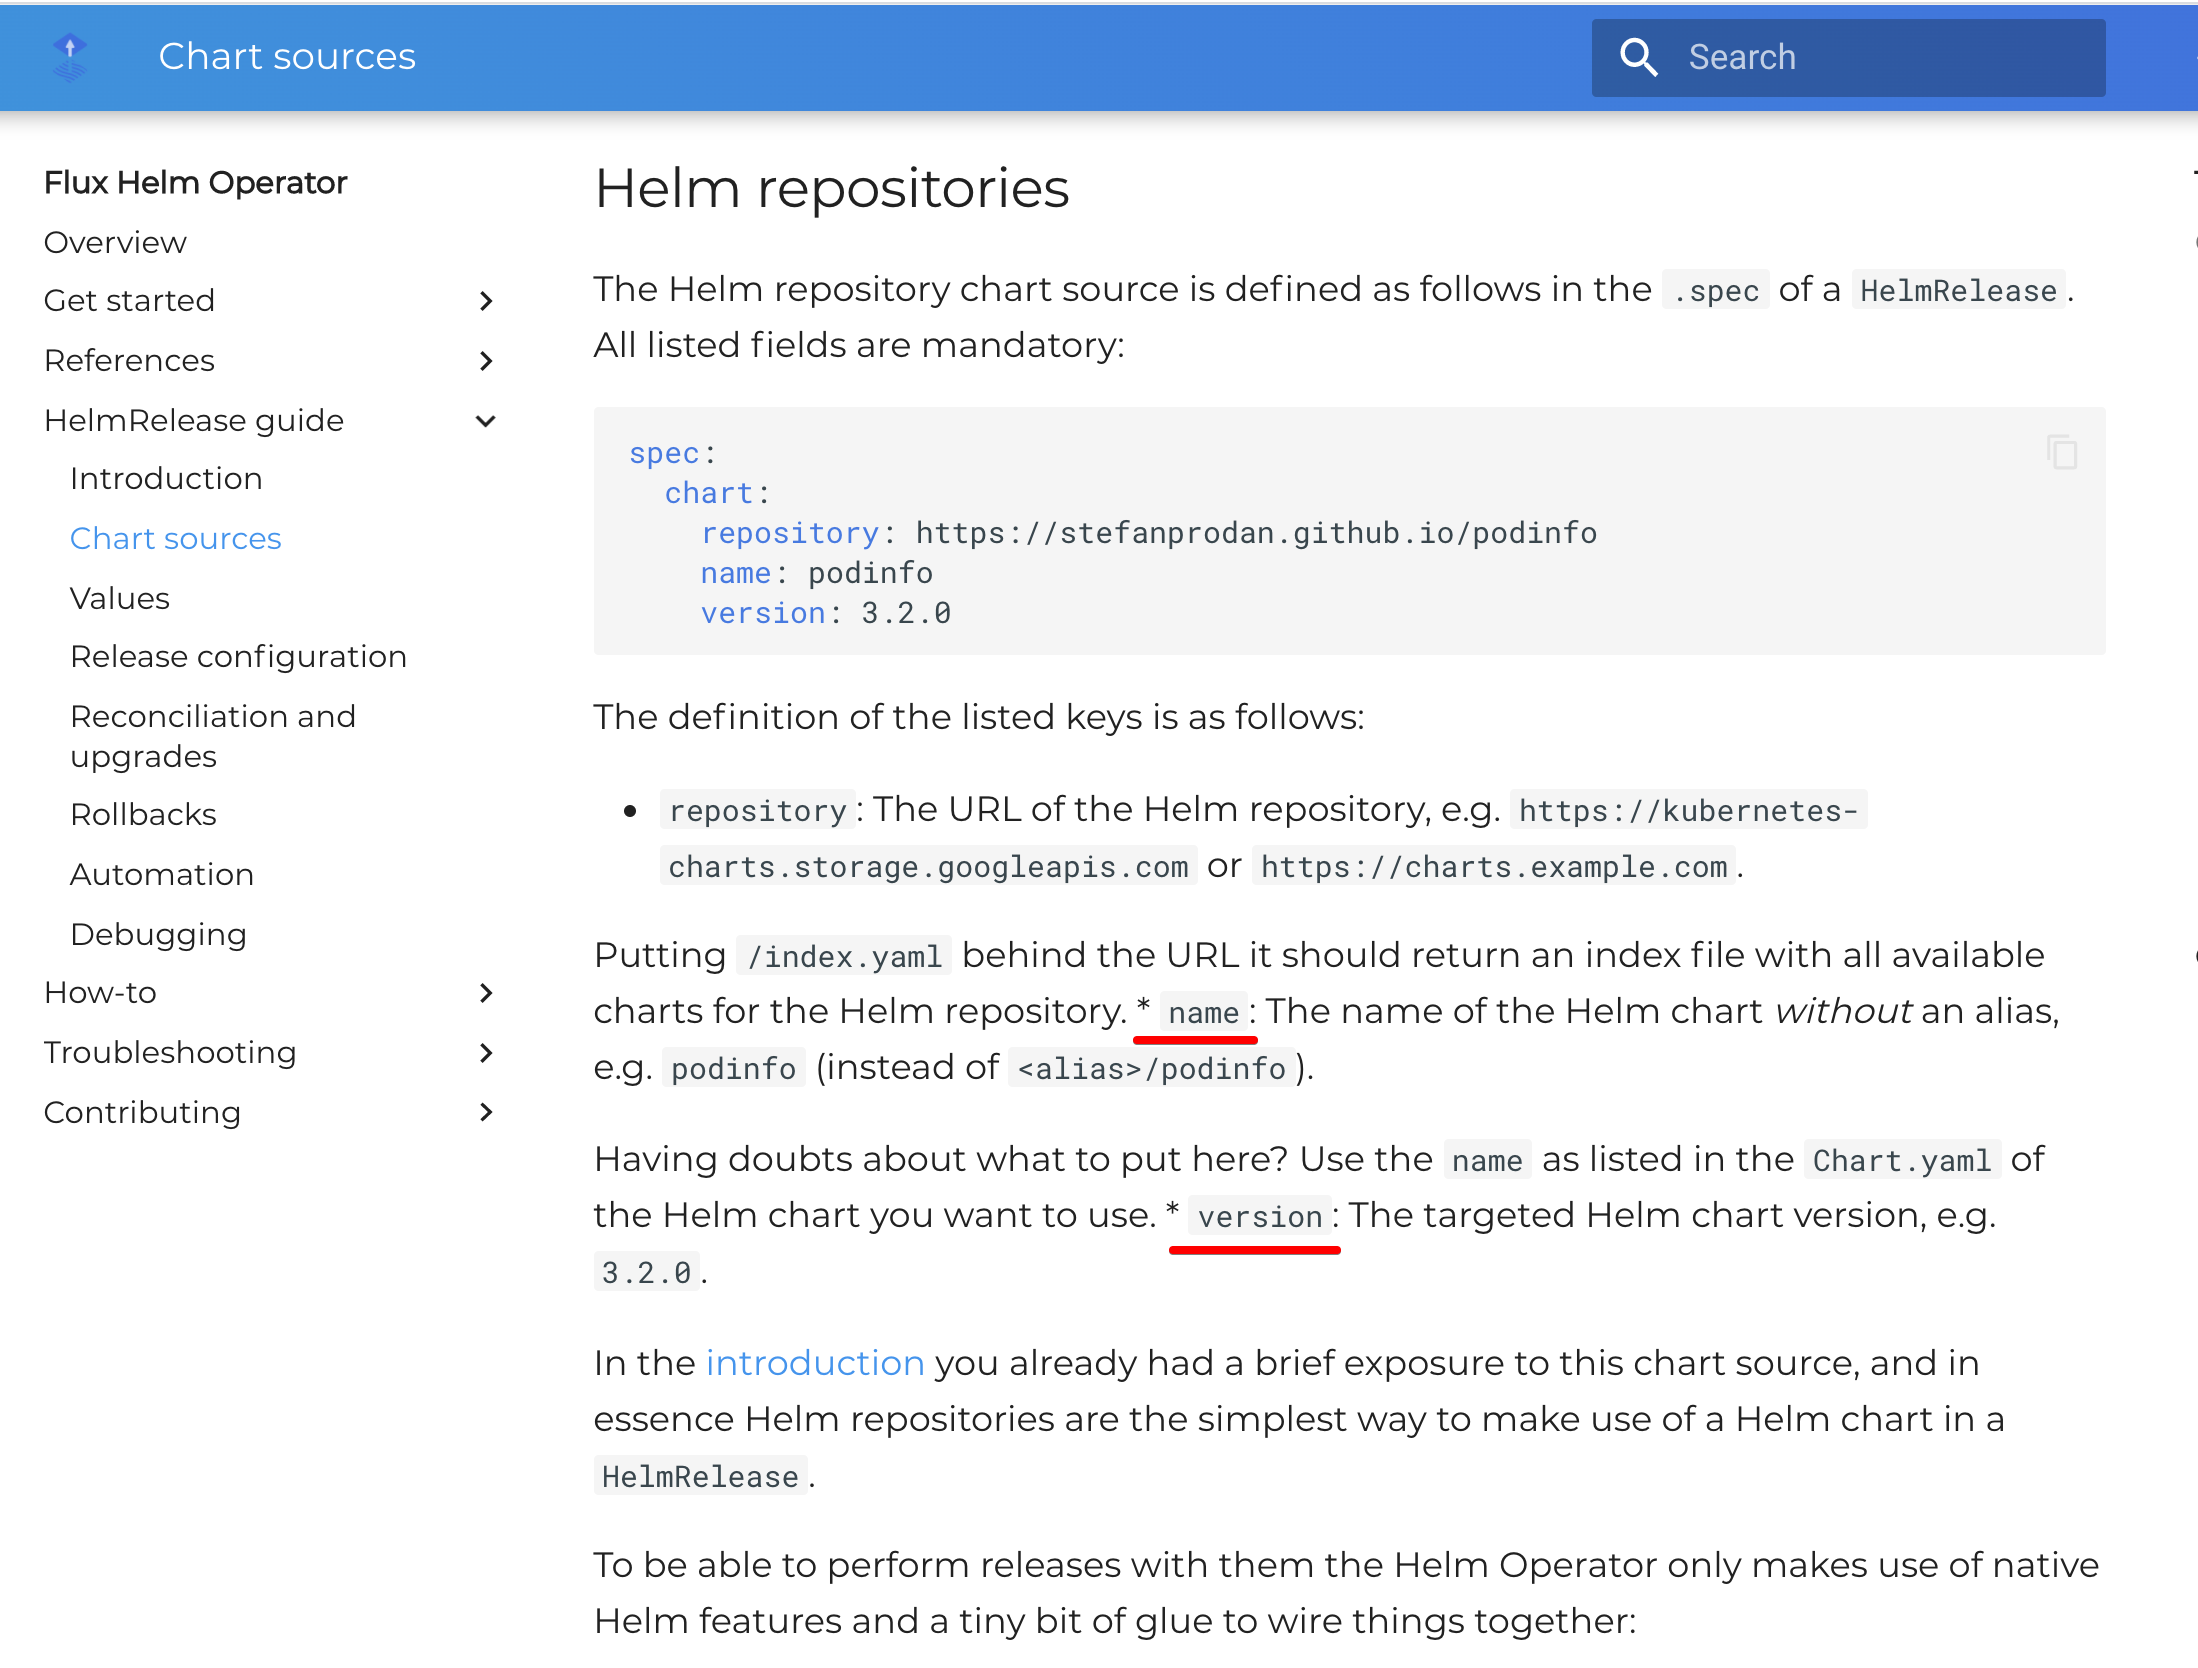The width and height of the screenshot is (2198, 1668).
Task: Click References navigation label
Action: click(x=130, y=360)
